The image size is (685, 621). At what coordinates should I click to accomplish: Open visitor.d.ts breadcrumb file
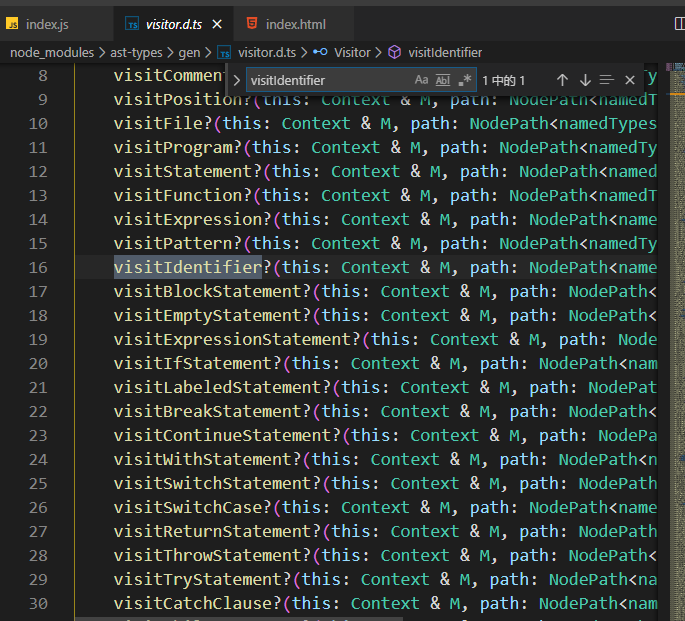click(x=267, y=53)
